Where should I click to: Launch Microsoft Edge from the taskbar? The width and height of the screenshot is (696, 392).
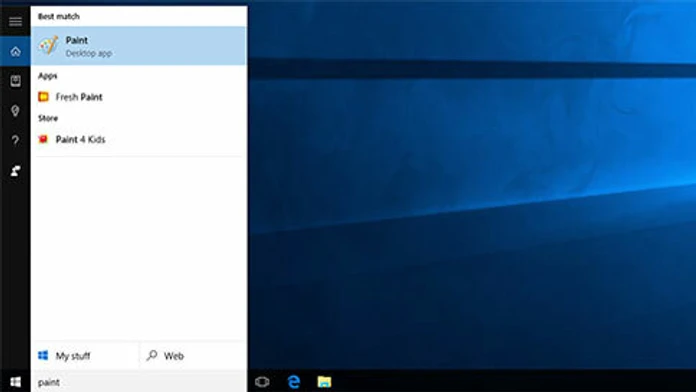pyautogui.click(x=293, y=382)
